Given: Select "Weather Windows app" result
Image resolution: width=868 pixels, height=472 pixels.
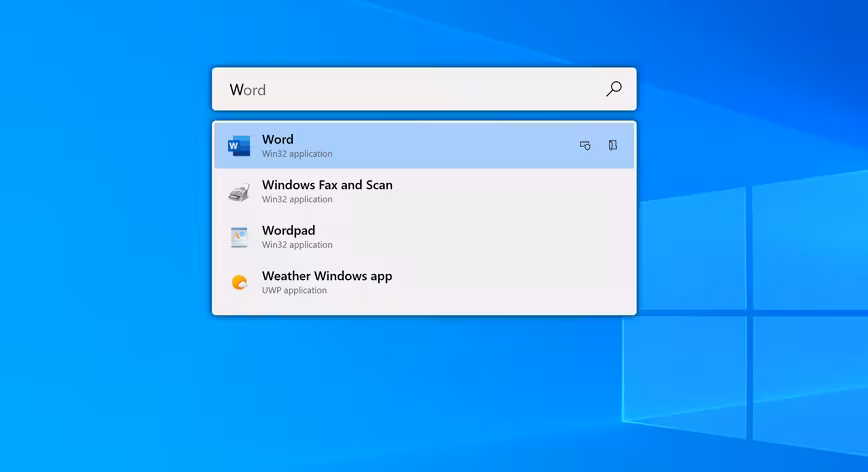Looking at the screenshot, I should coord(424,282).
